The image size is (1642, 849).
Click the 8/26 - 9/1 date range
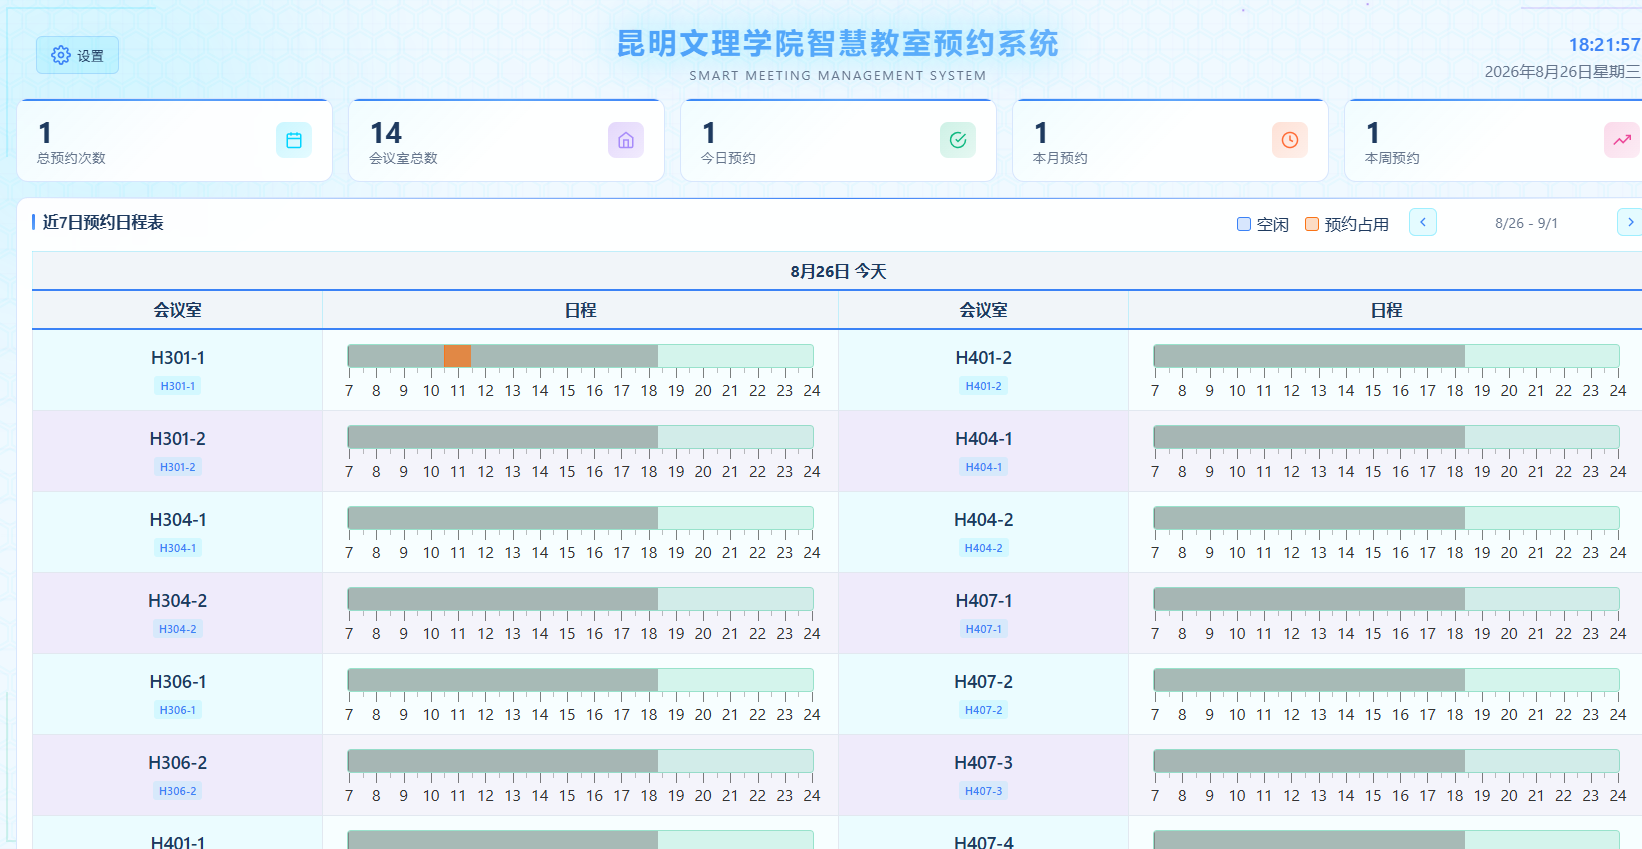pos(1526,223)
